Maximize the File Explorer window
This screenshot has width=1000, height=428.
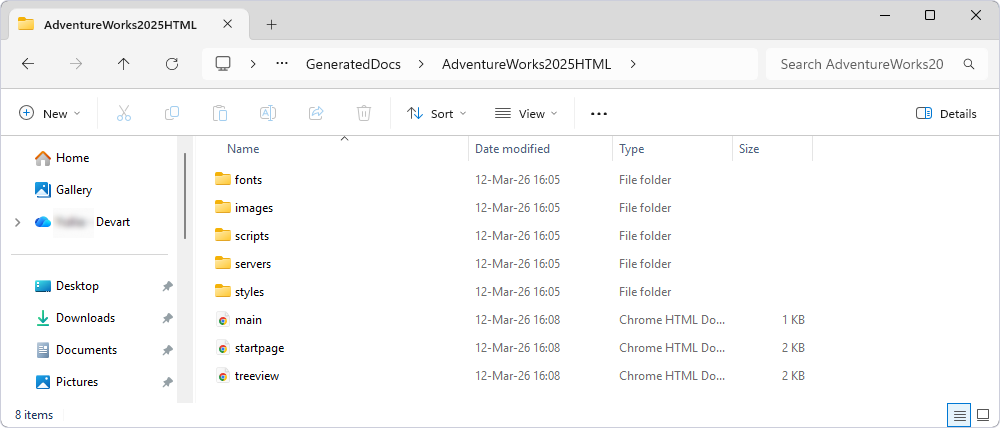coord(930,15)
